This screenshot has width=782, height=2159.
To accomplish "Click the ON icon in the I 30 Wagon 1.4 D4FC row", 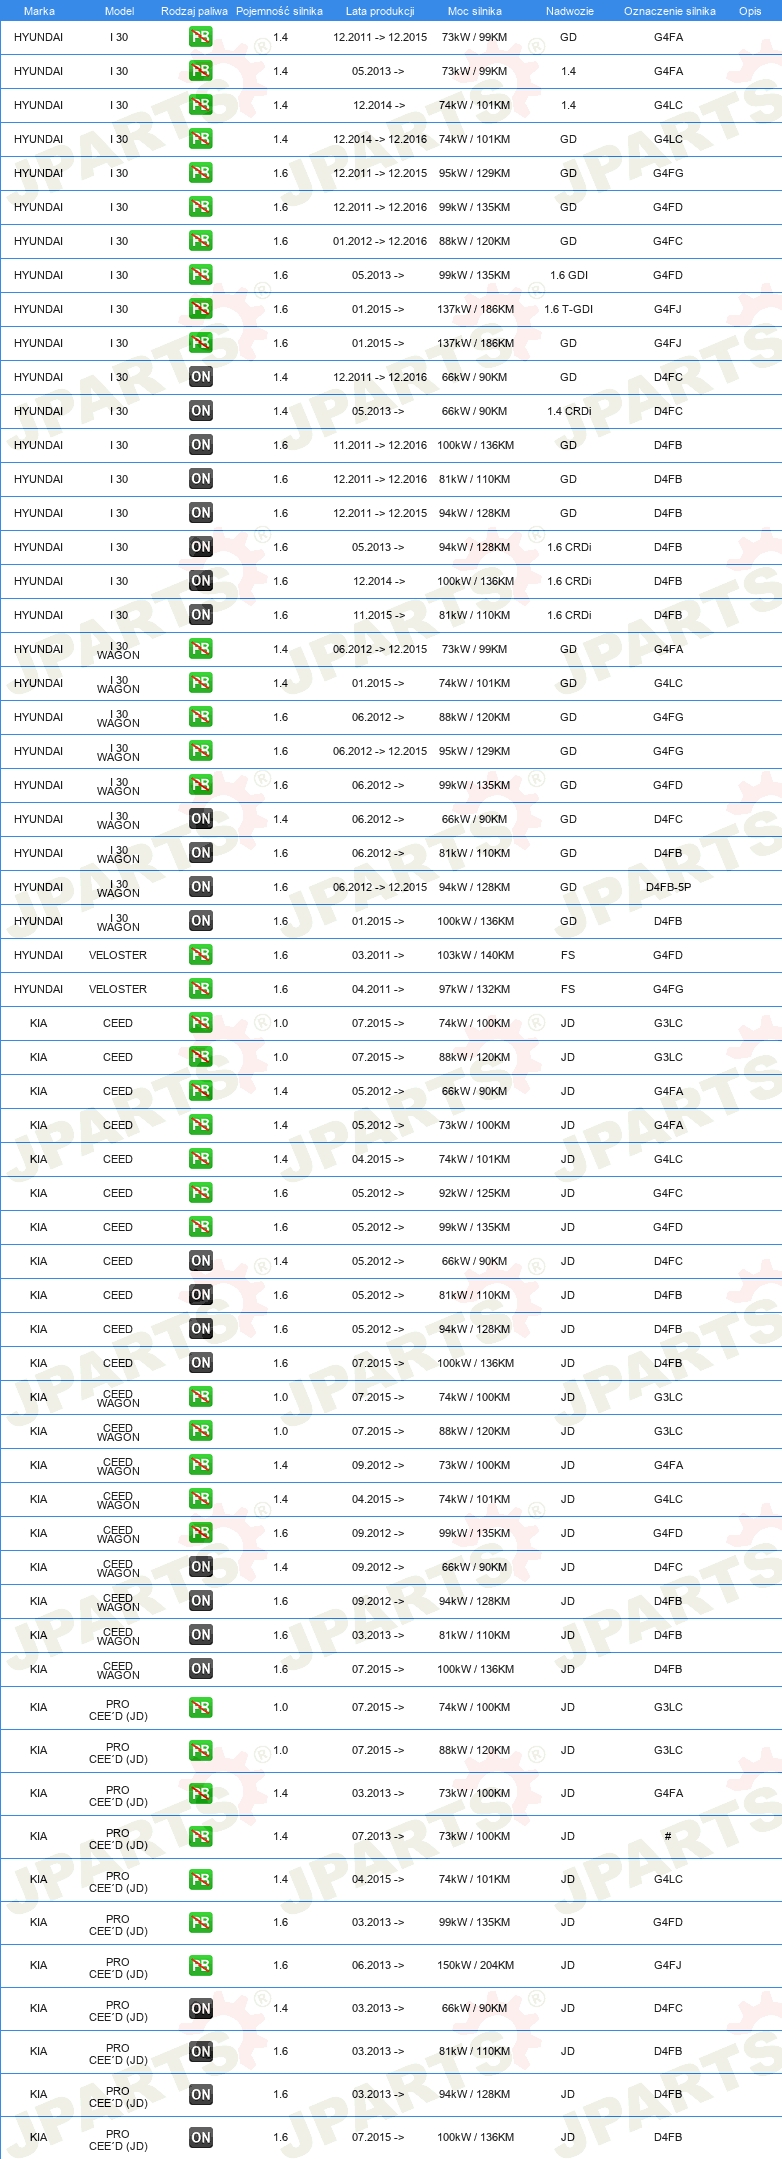I will pos(201,819).
